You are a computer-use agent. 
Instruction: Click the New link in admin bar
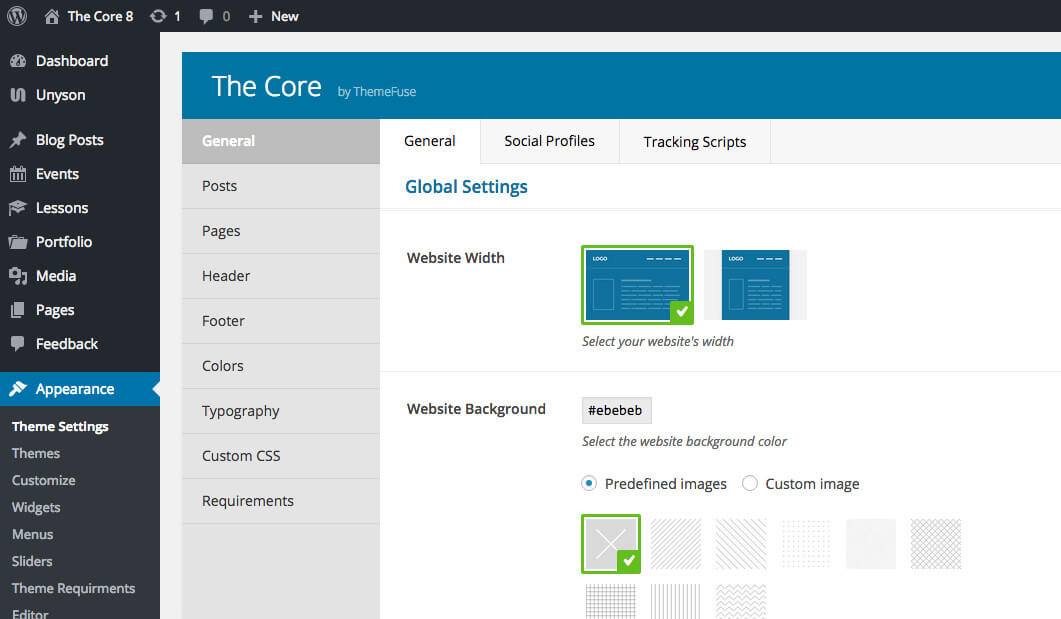285,16
